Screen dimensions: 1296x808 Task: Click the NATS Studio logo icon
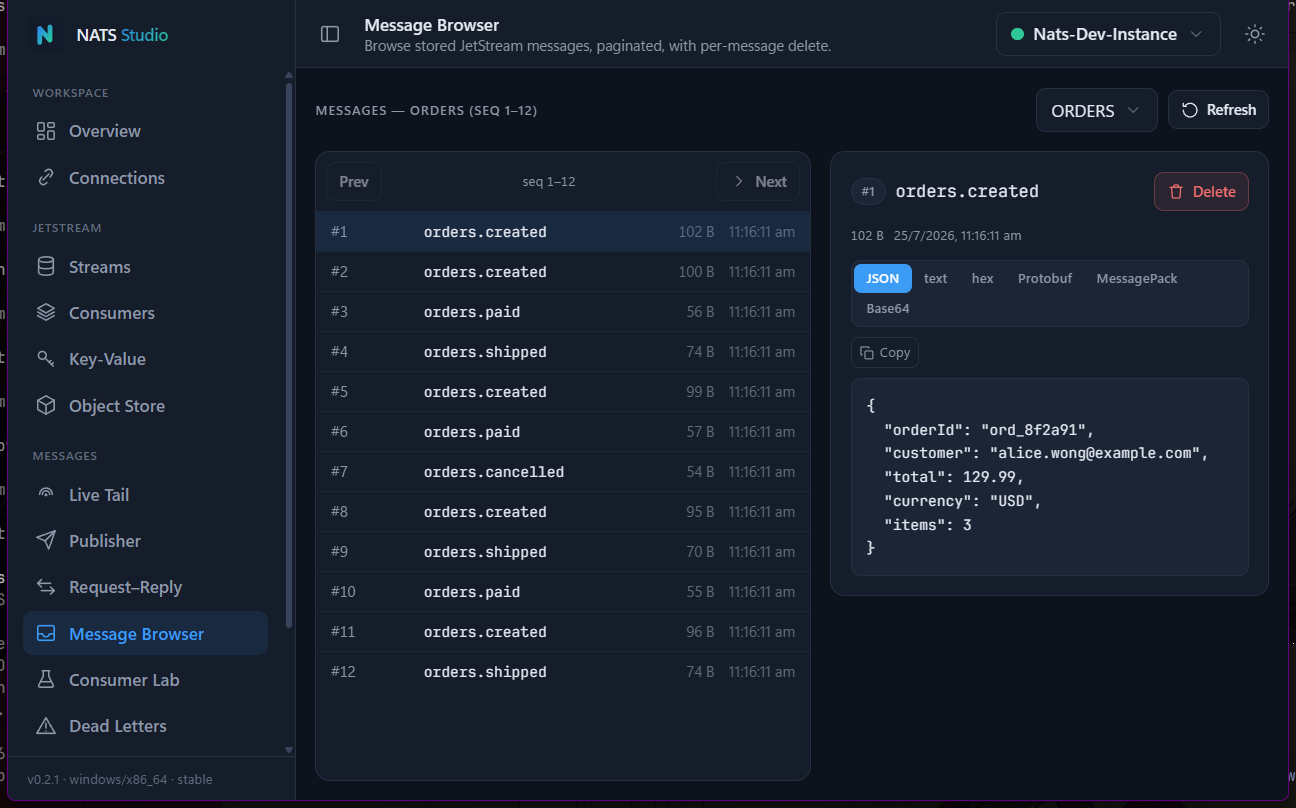[44, 34]
